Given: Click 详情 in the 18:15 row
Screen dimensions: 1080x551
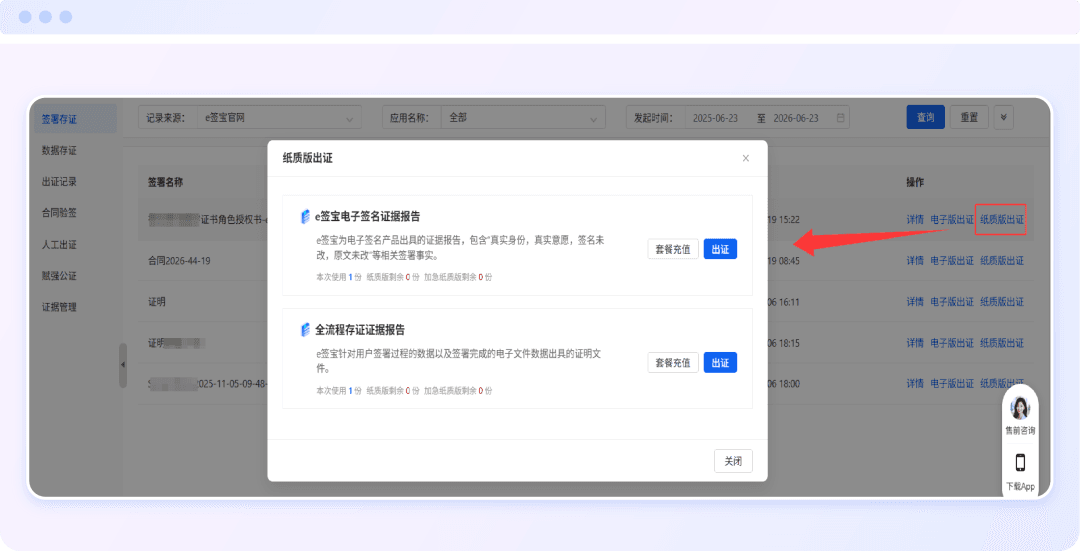Looking at the screenshot, I should coord(915,343).
